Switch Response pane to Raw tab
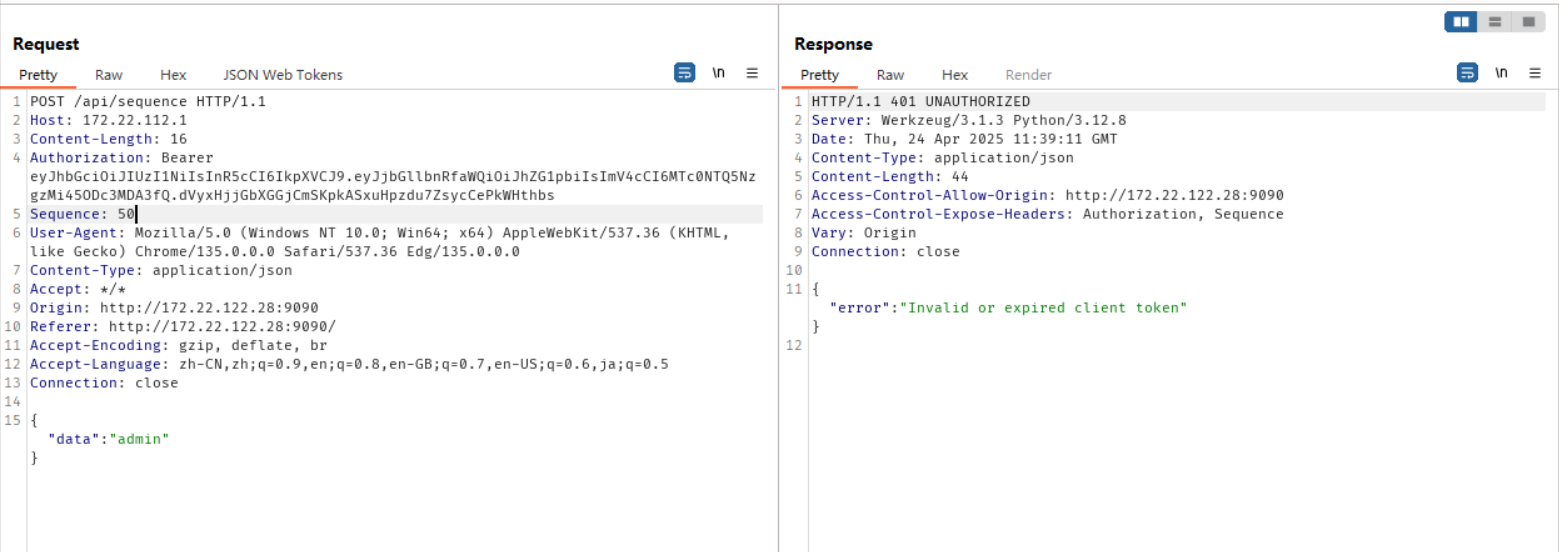1559x552 pixels. 890,75
